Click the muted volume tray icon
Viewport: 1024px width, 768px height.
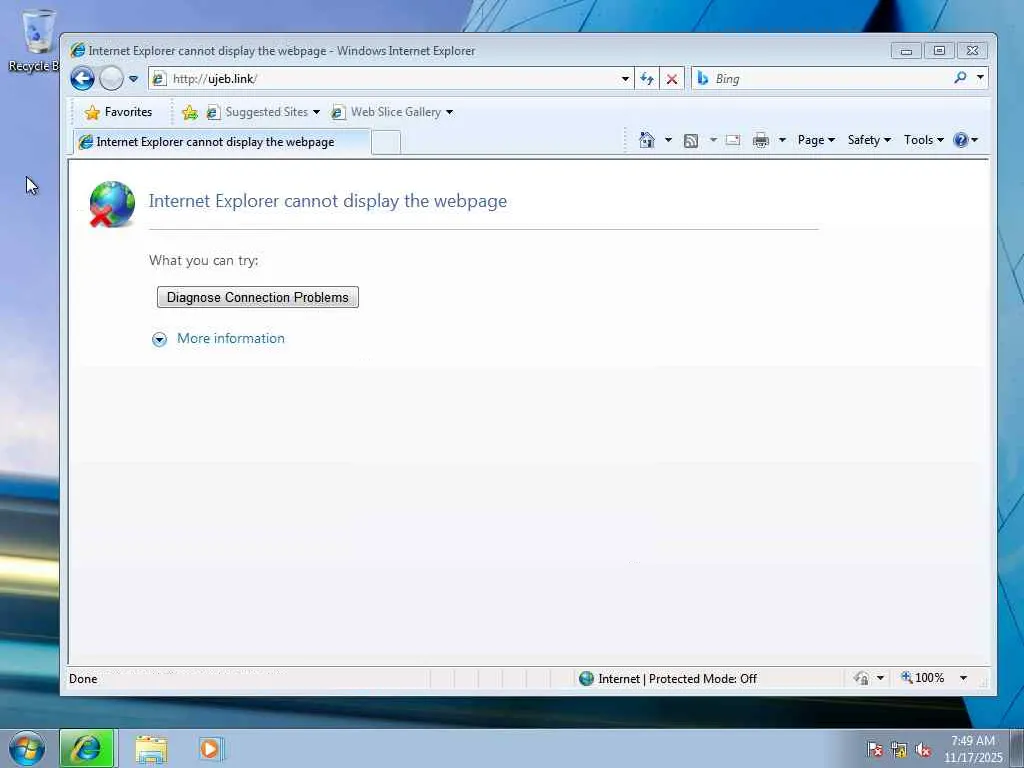pos(922,750)
